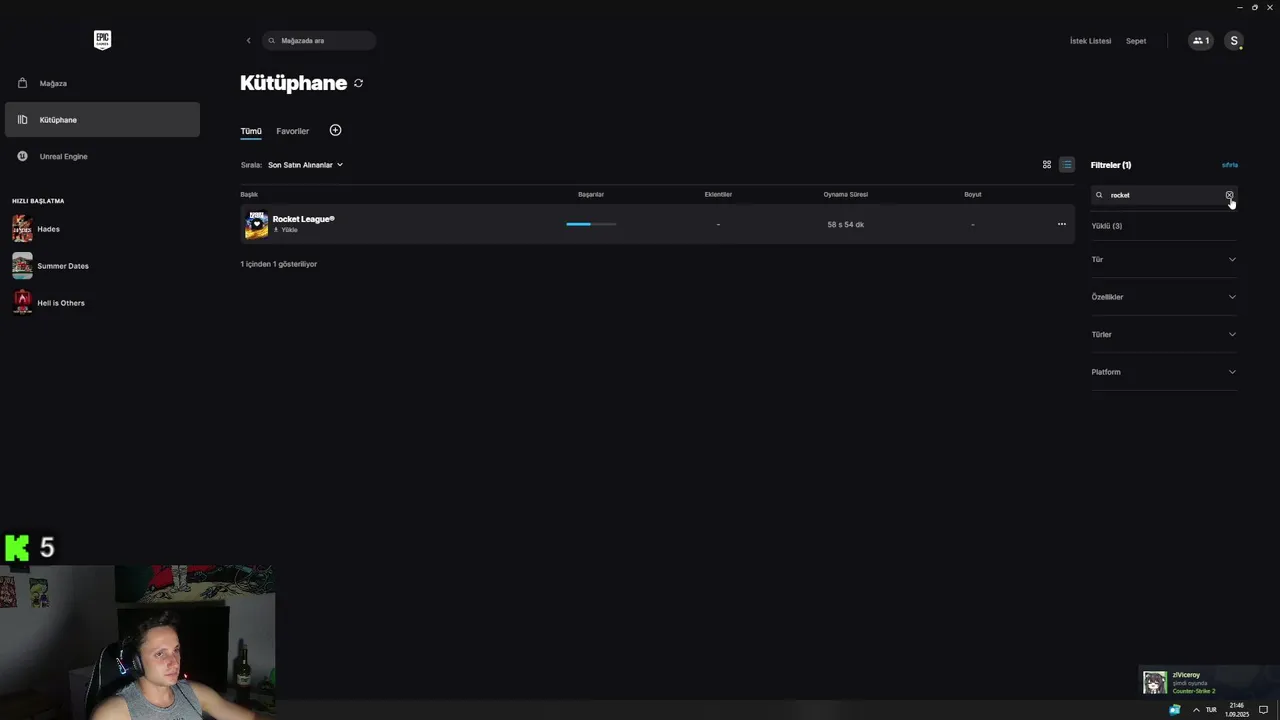Select Kütüphane in the sidebar
The width and height of the screenshot is (1280, 720).
102,120
